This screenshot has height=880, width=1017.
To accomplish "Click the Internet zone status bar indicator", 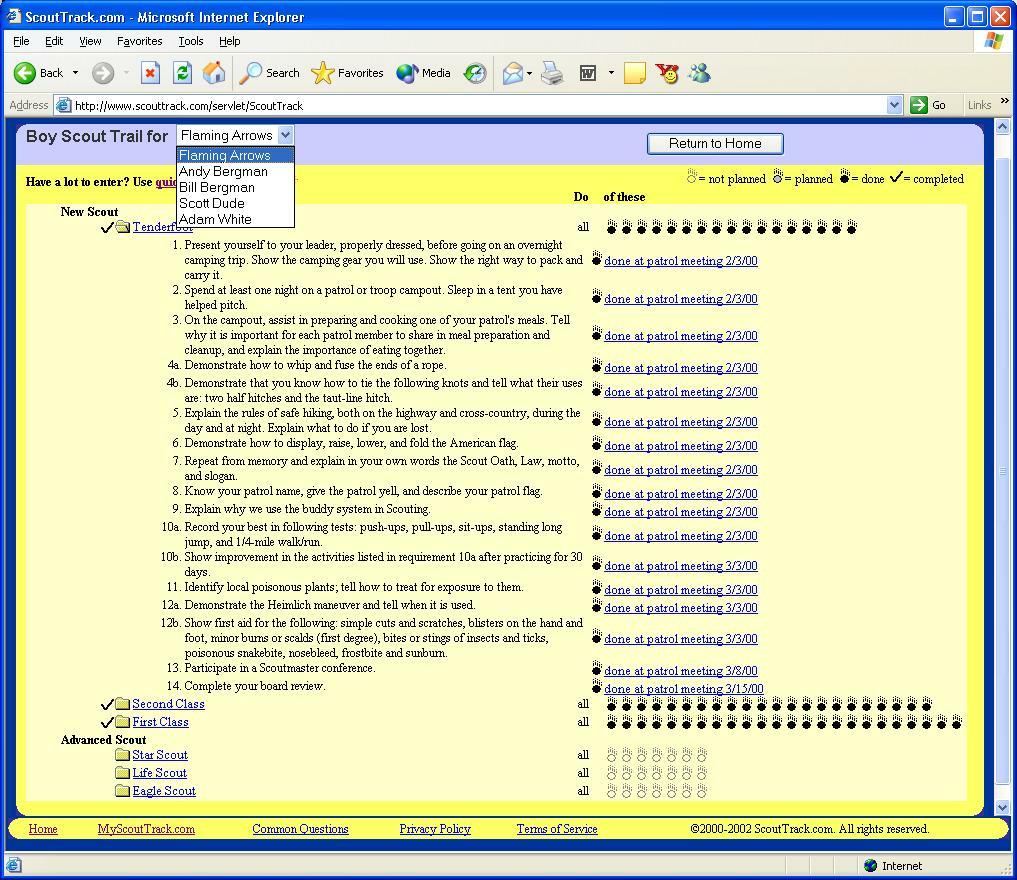I will click(894, 866).
